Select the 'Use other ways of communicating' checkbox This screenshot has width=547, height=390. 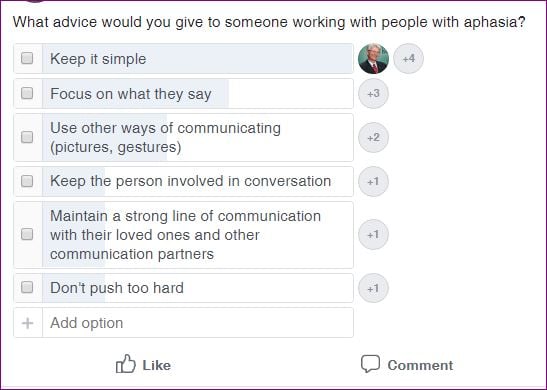[x=27, y=137]
